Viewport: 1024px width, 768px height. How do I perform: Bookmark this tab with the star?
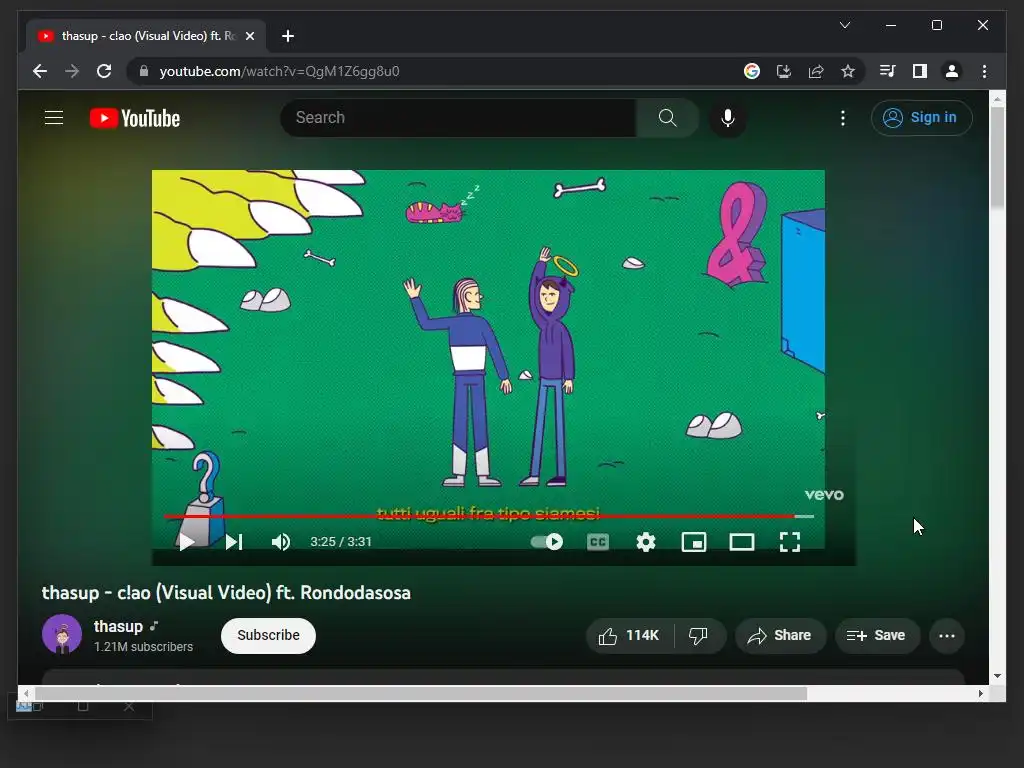[848, 71]
